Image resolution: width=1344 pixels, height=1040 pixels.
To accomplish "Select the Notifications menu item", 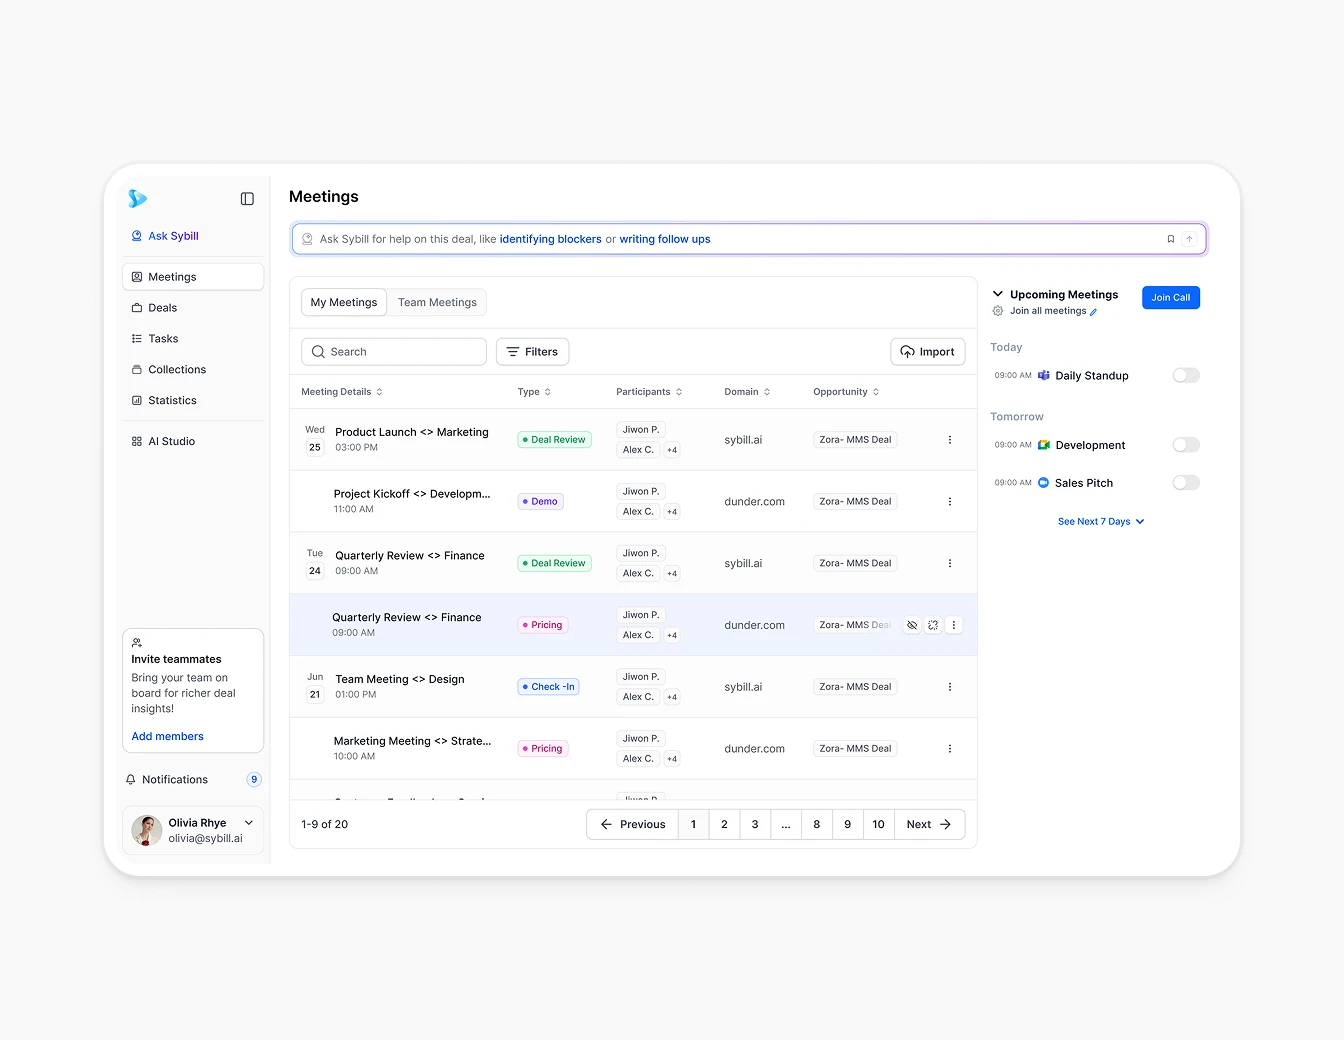I will [174, 779].
